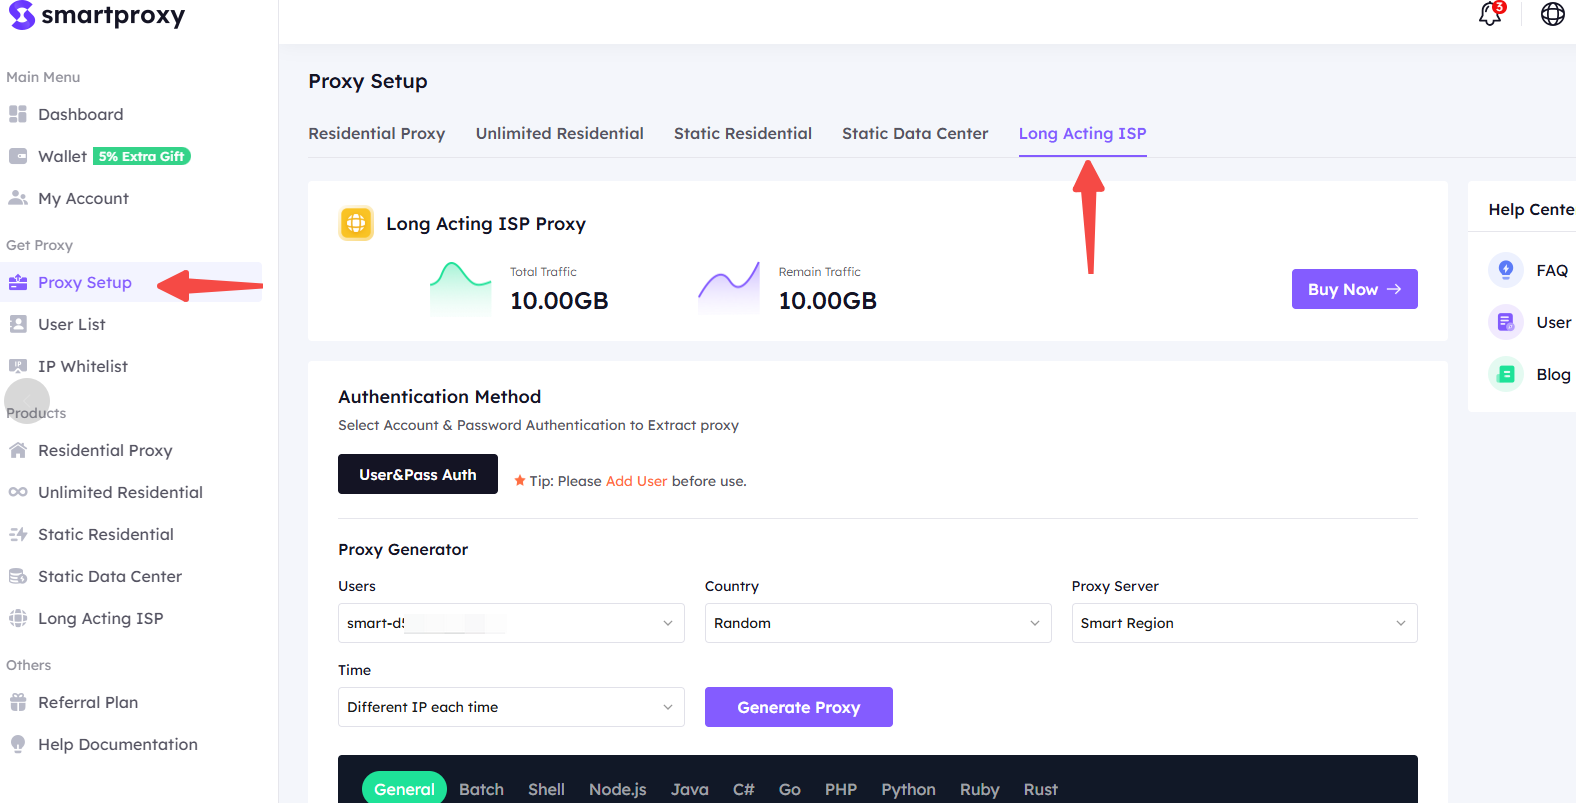
Task: Select the Shell code tab
Action: click(546, 789)
